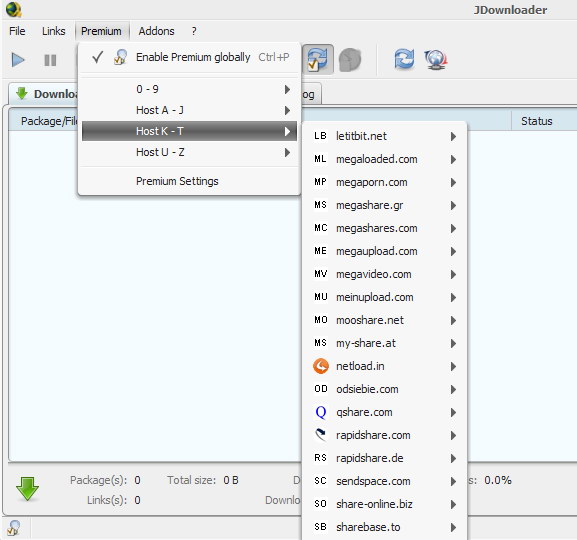
Task: Click the MO icon beside mooshare.net
Action: coord(321,320)
